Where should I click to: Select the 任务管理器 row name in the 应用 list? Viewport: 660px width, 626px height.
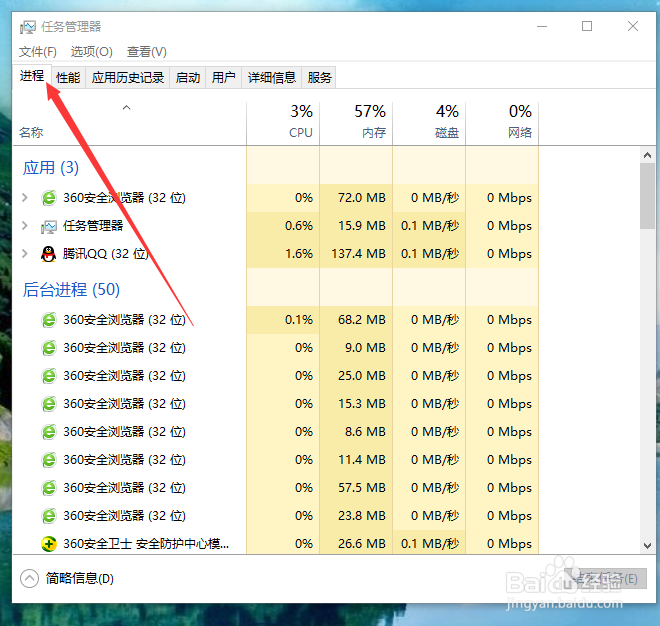93,226
